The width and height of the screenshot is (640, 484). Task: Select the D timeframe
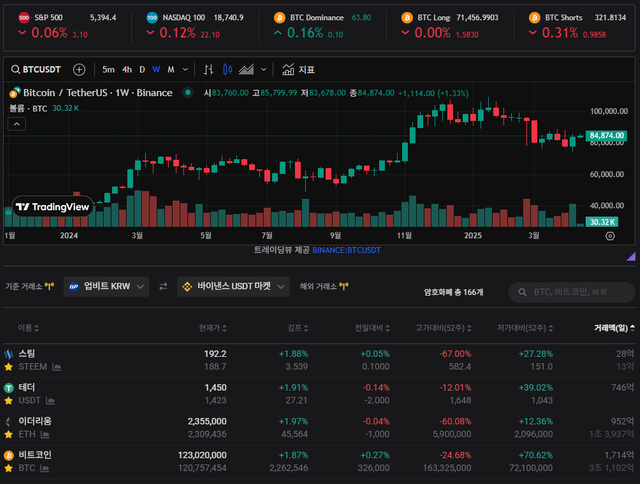click(x=142, y=70)
